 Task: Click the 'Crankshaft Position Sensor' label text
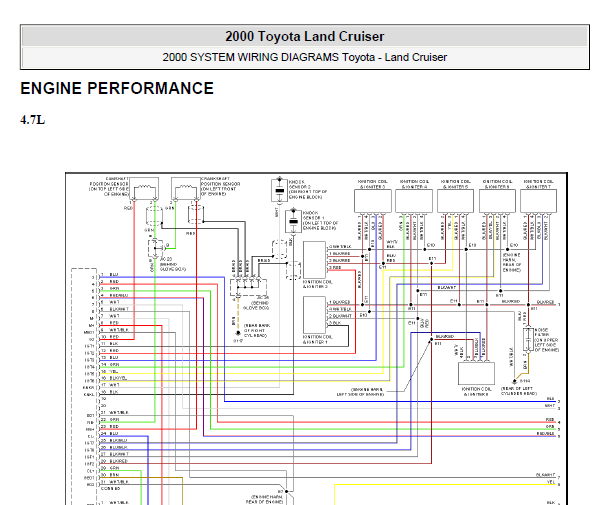(221, 187)
